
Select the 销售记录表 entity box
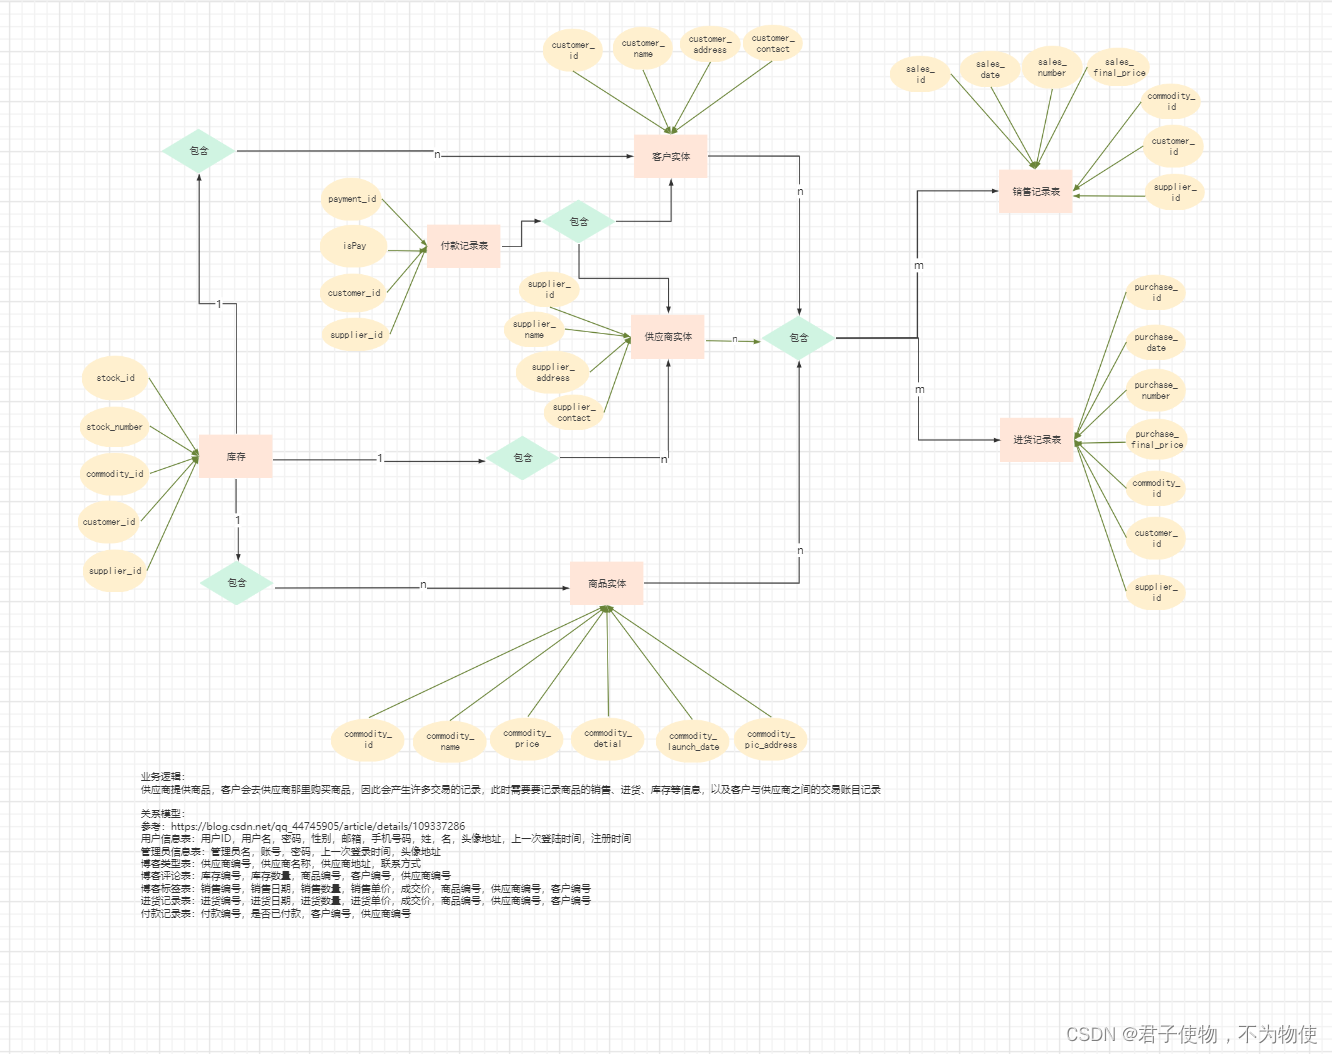[1036, 191]
